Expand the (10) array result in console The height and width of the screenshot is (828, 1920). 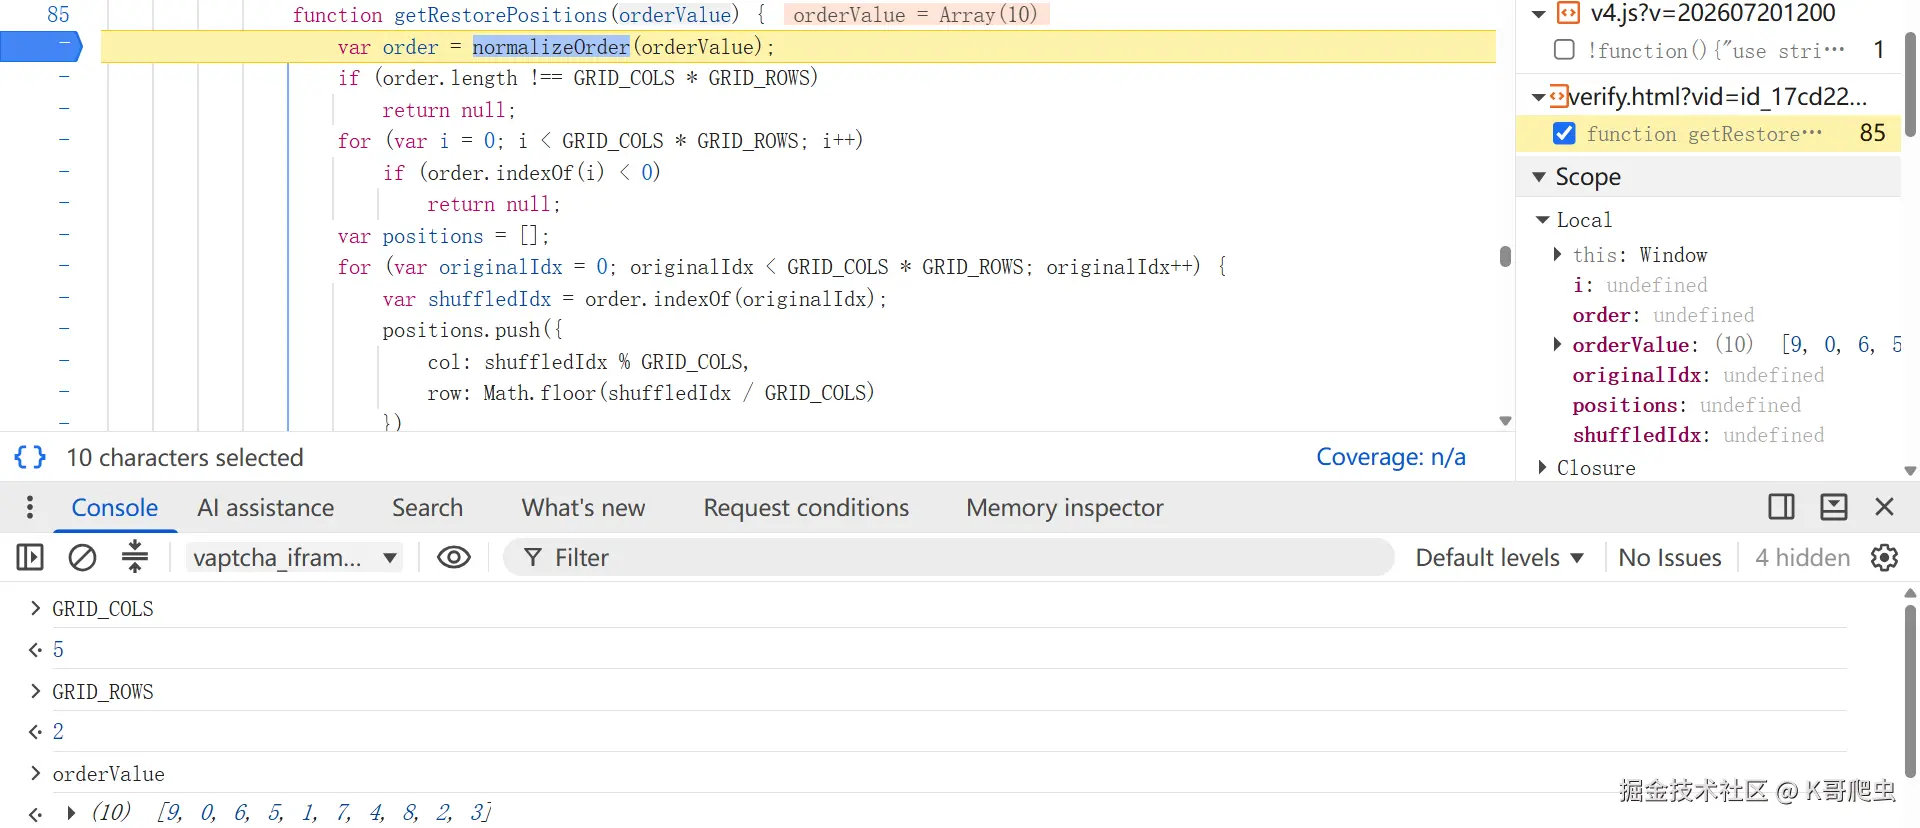tap(71, 813)
